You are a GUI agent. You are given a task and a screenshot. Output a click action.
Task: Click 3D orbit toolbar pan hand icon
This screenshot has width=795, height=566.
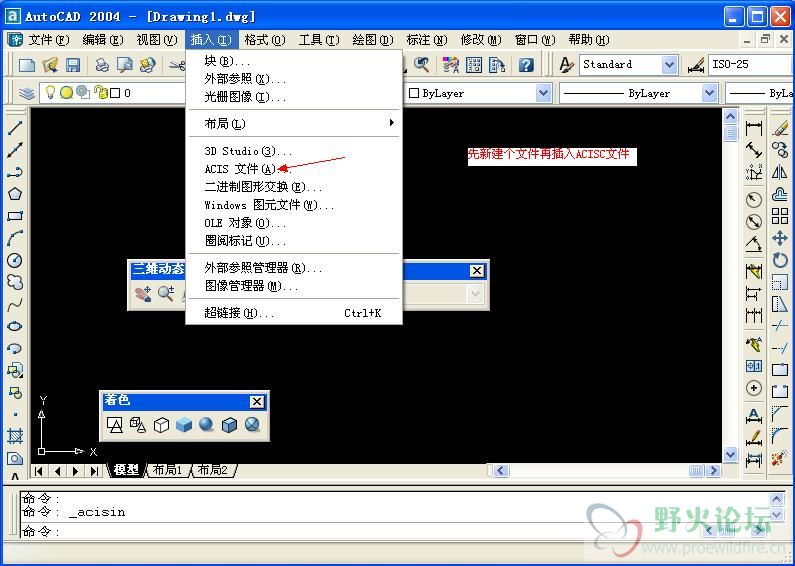(x=143, y=294)
